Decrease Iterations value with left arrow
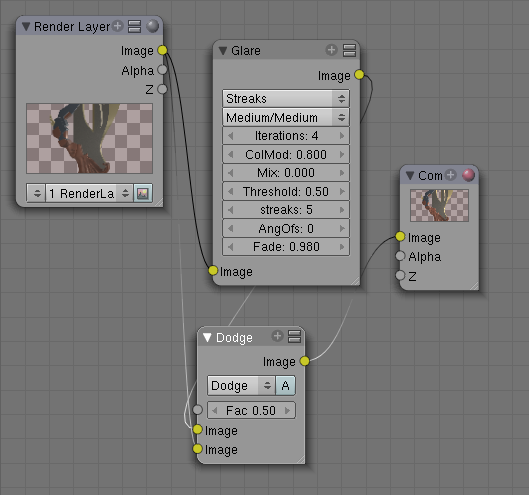The width and height of the screenshot is (529, 495). click(231, 136)
